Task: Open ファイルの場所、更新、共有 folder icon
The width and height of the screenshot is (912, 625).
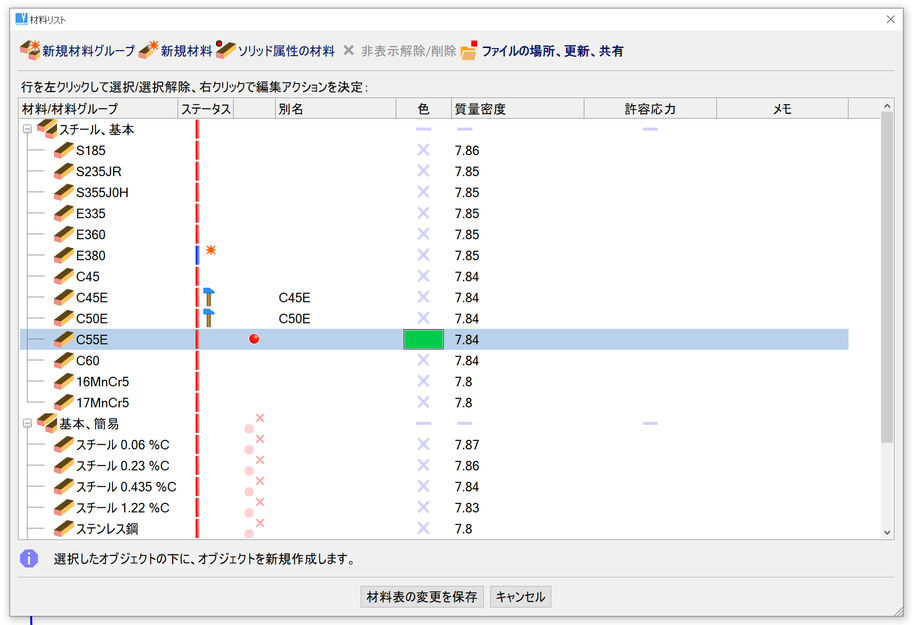Action: tap(469, 51)
